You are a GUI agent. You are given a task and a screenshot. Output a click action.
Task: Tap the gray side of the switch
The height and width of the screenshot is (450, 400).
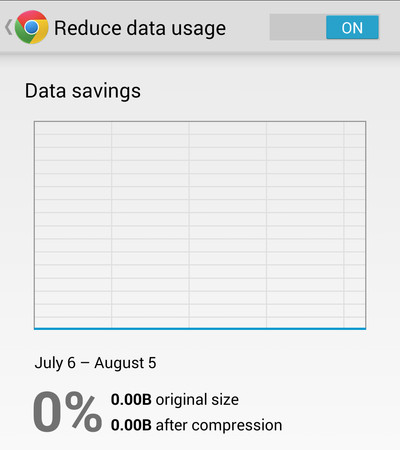(298, 27)
